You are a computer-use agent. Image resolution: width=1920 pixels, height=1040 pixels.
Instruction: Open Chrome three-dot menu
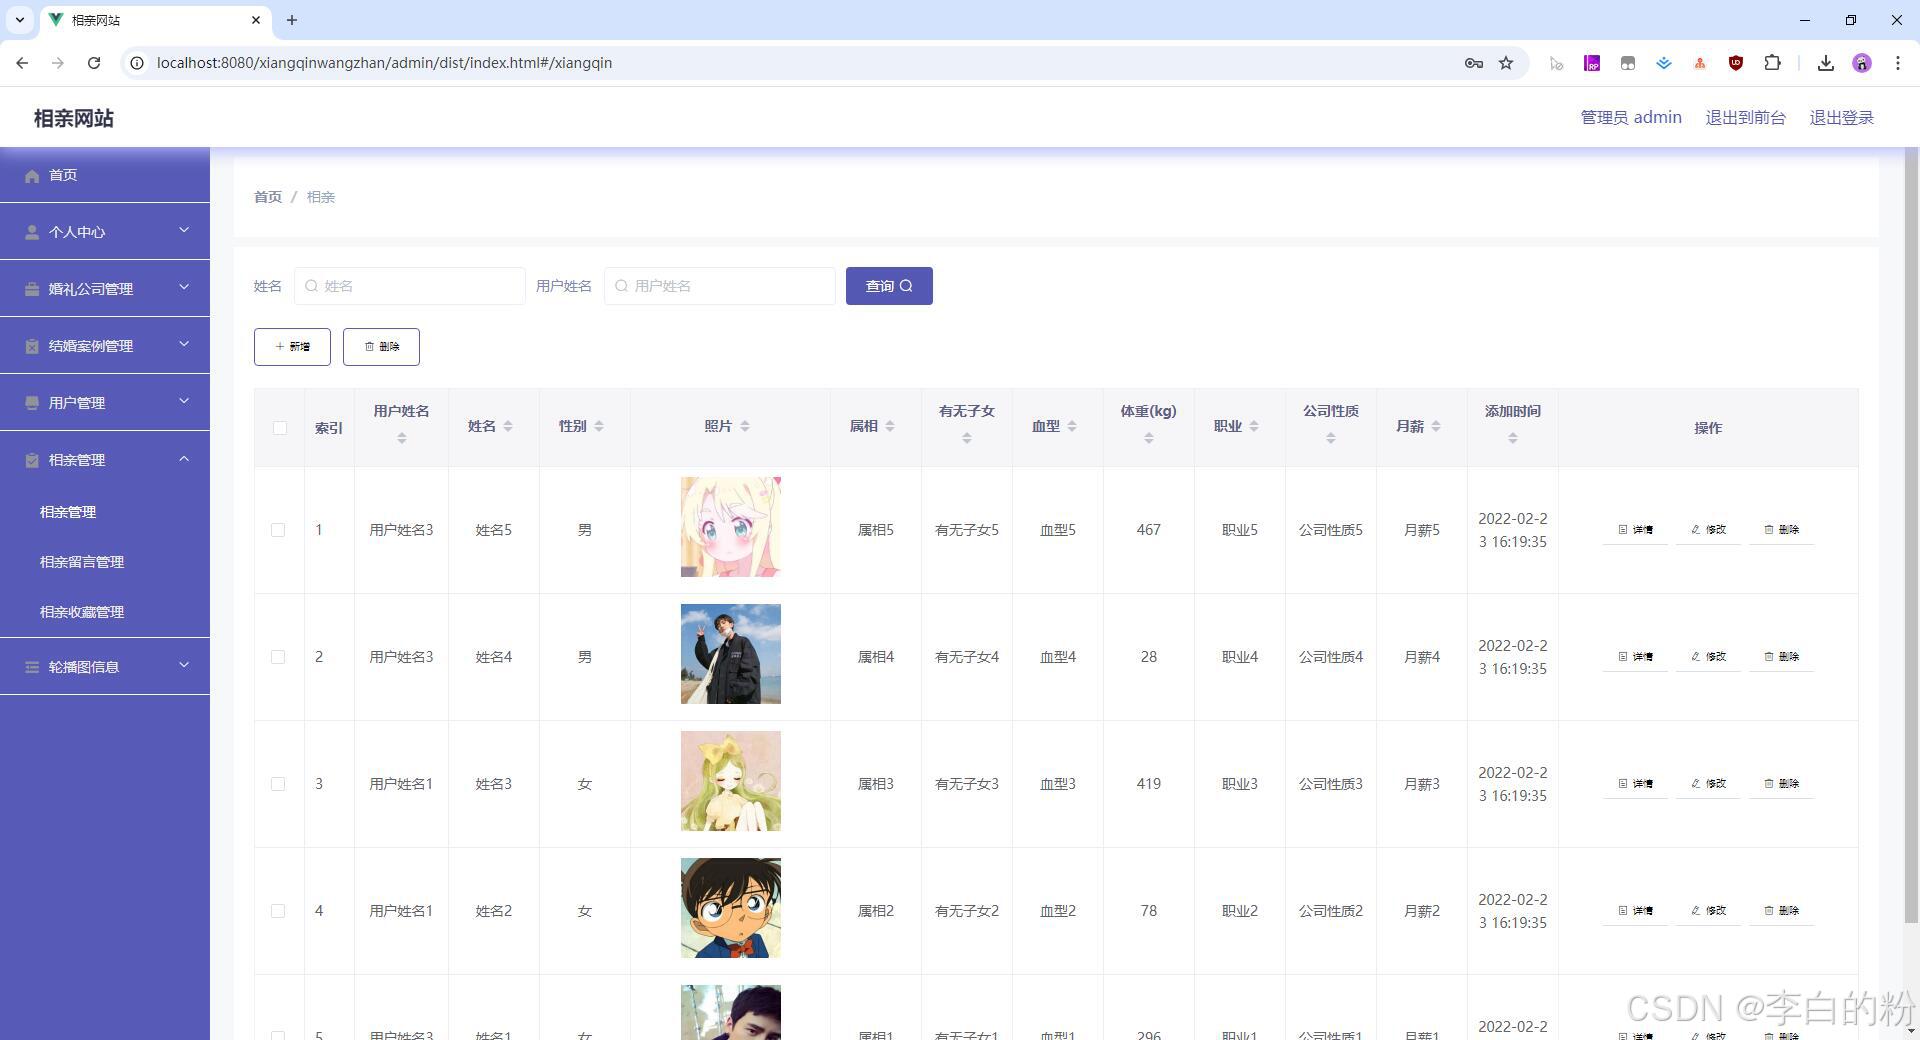pyautogui.click(x=1898, y=63)
